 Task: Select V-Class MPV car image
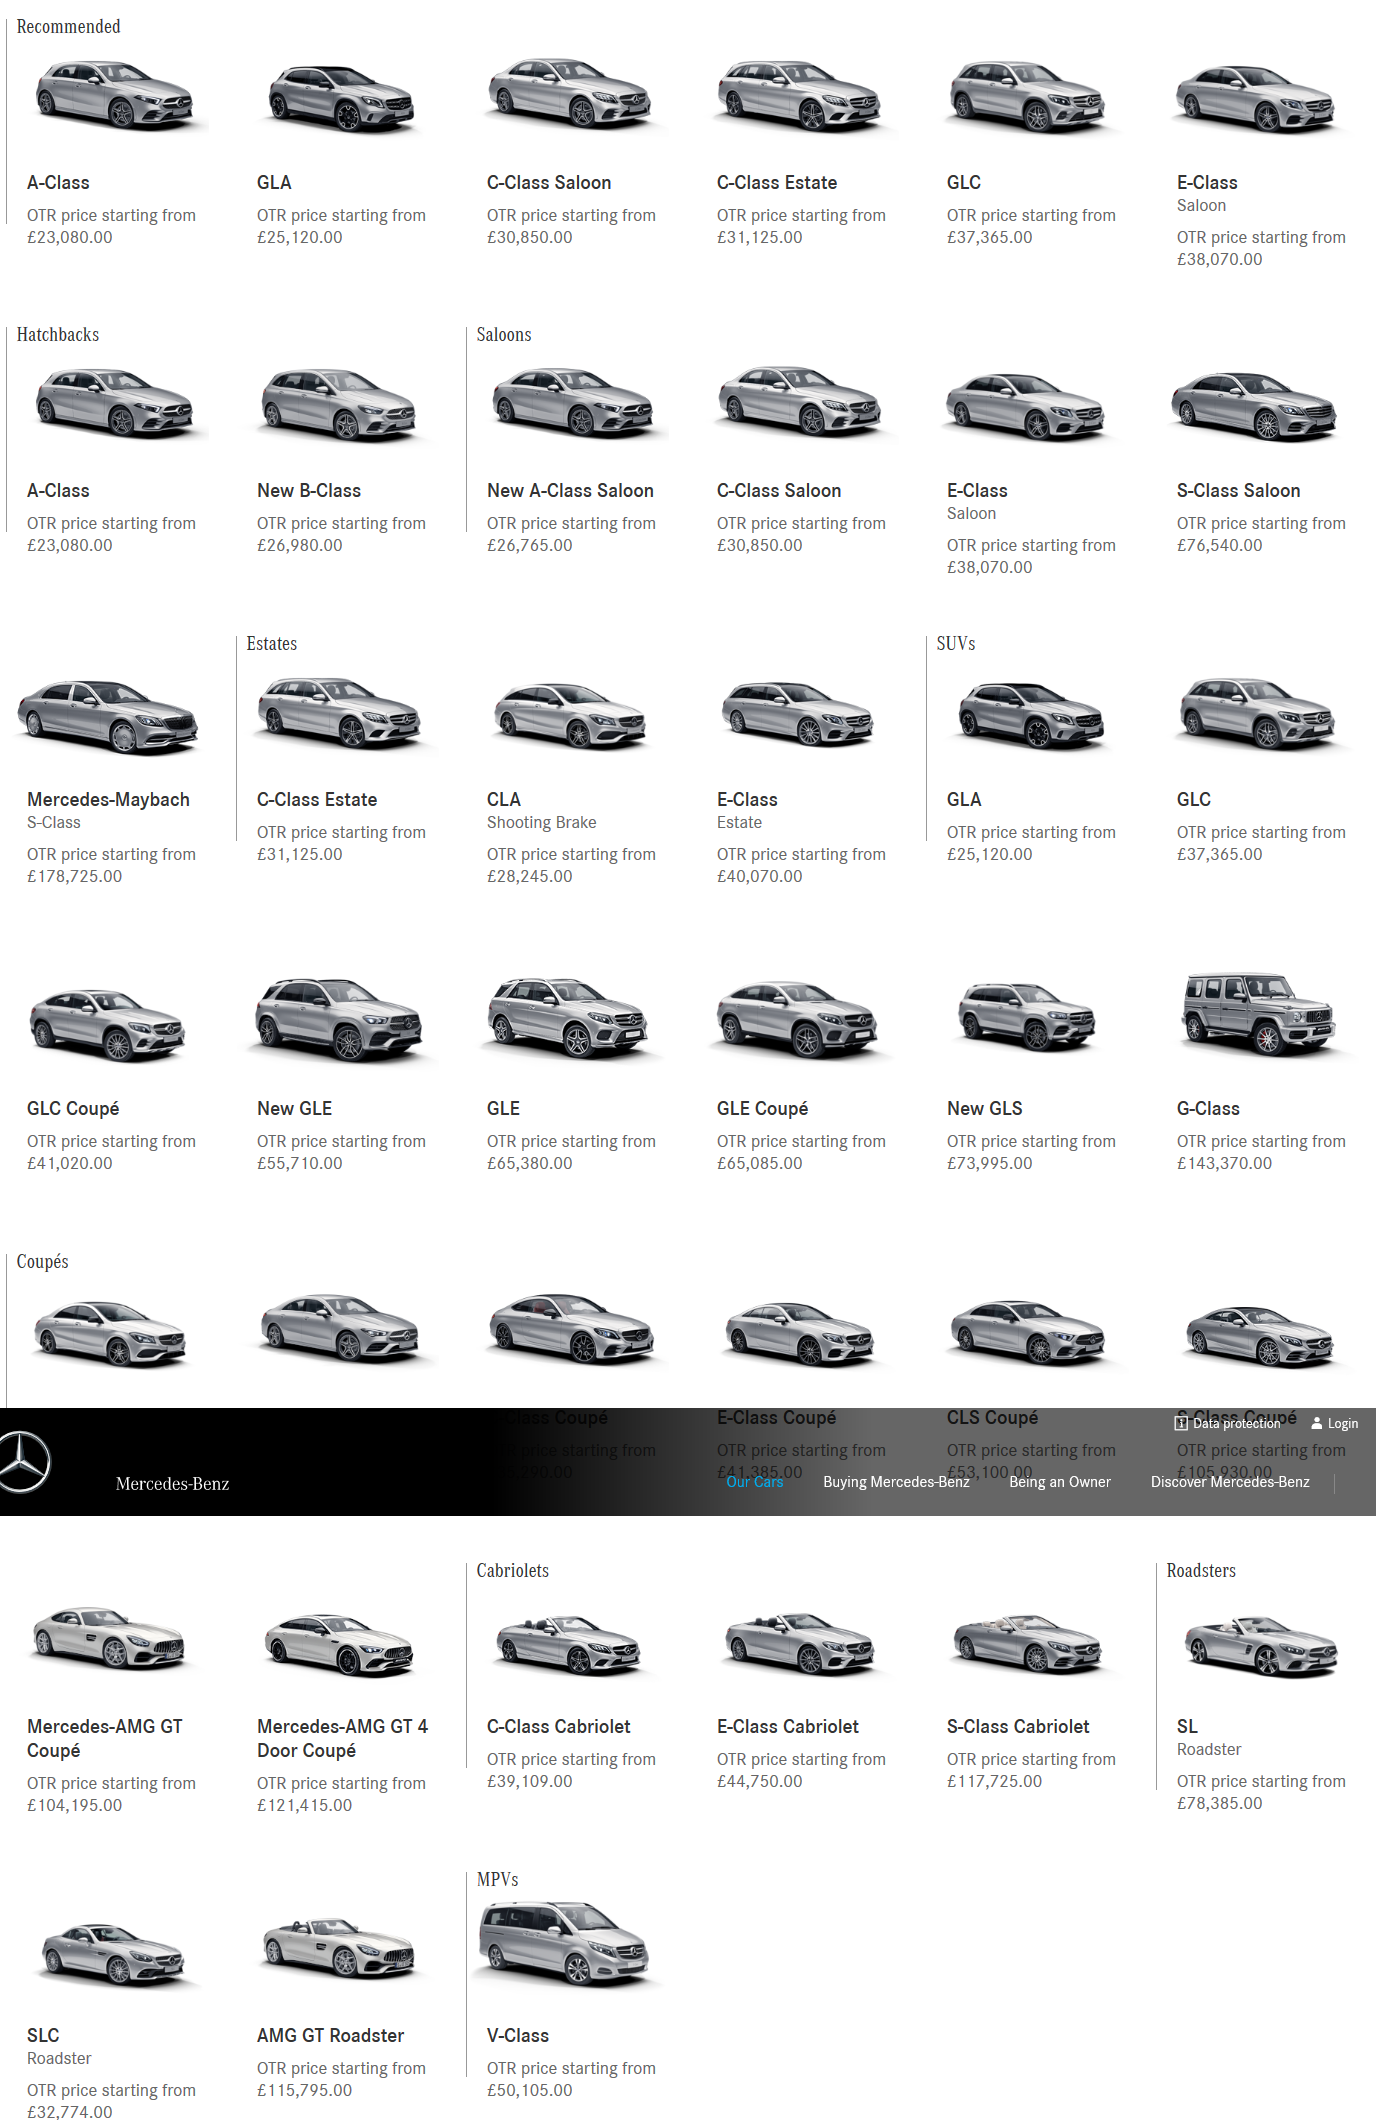[x=565, y=1943]
